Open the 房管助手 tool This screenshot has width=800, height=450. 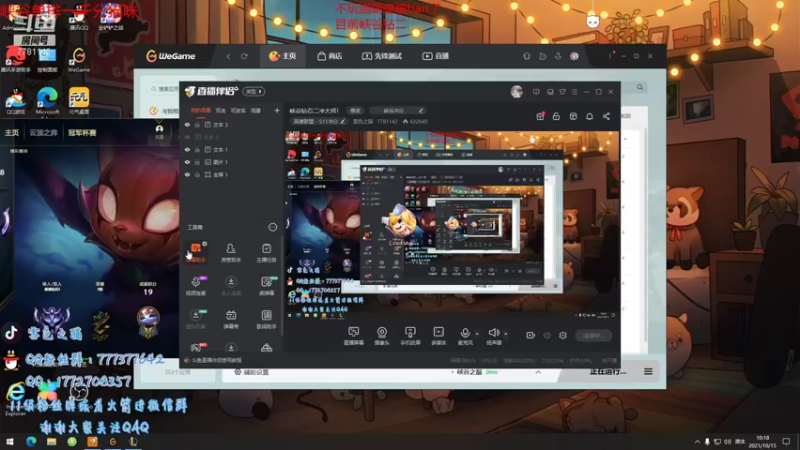click(231, 253)
